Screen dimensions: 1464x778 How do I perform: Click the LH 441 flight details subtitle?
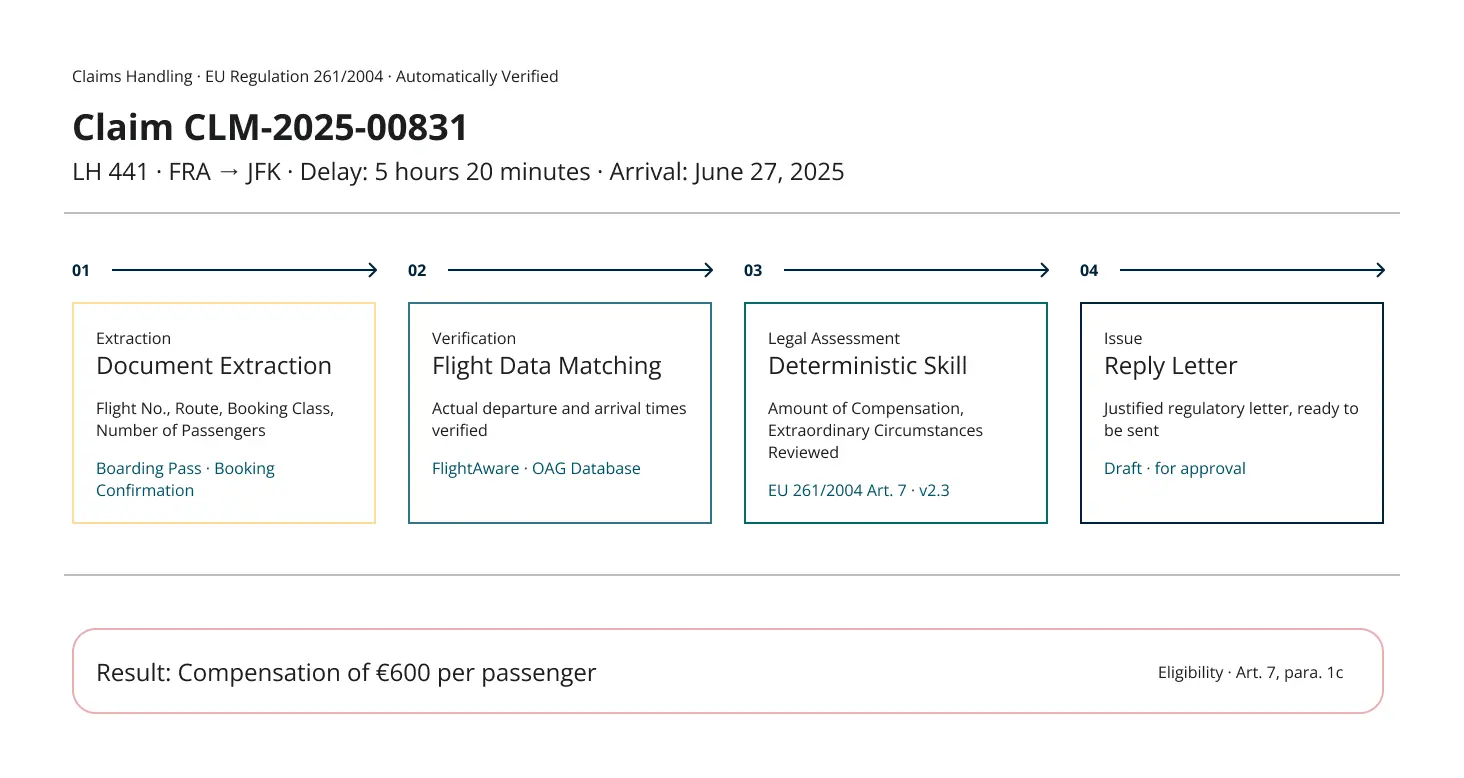[x=458, y=172]
